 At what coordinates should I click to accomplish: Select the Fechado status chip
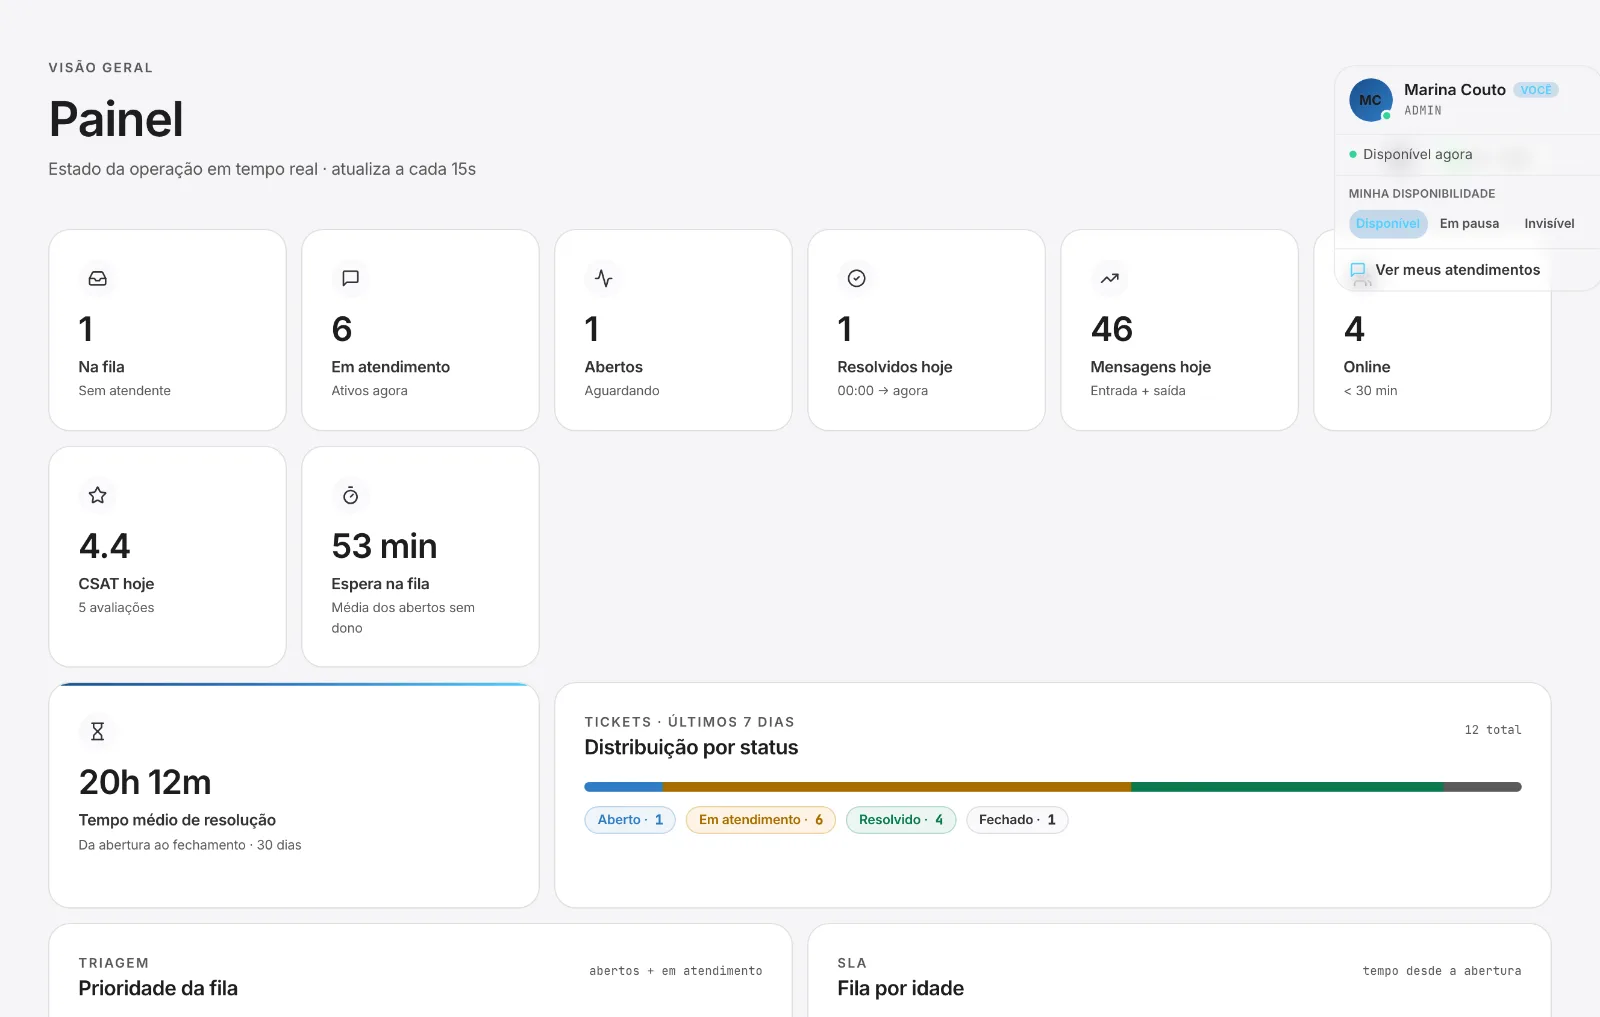(x=1017, y=820)
